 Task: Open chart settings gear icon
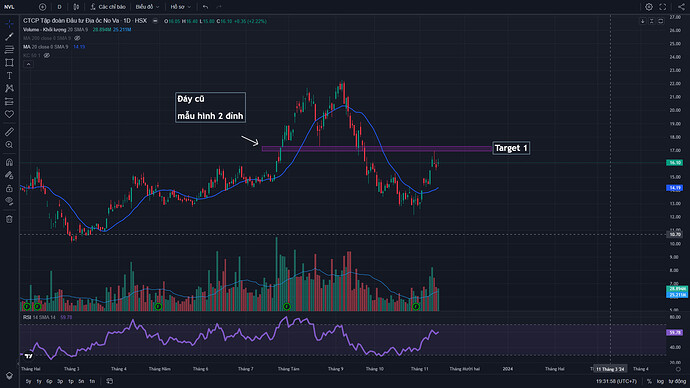649,7
